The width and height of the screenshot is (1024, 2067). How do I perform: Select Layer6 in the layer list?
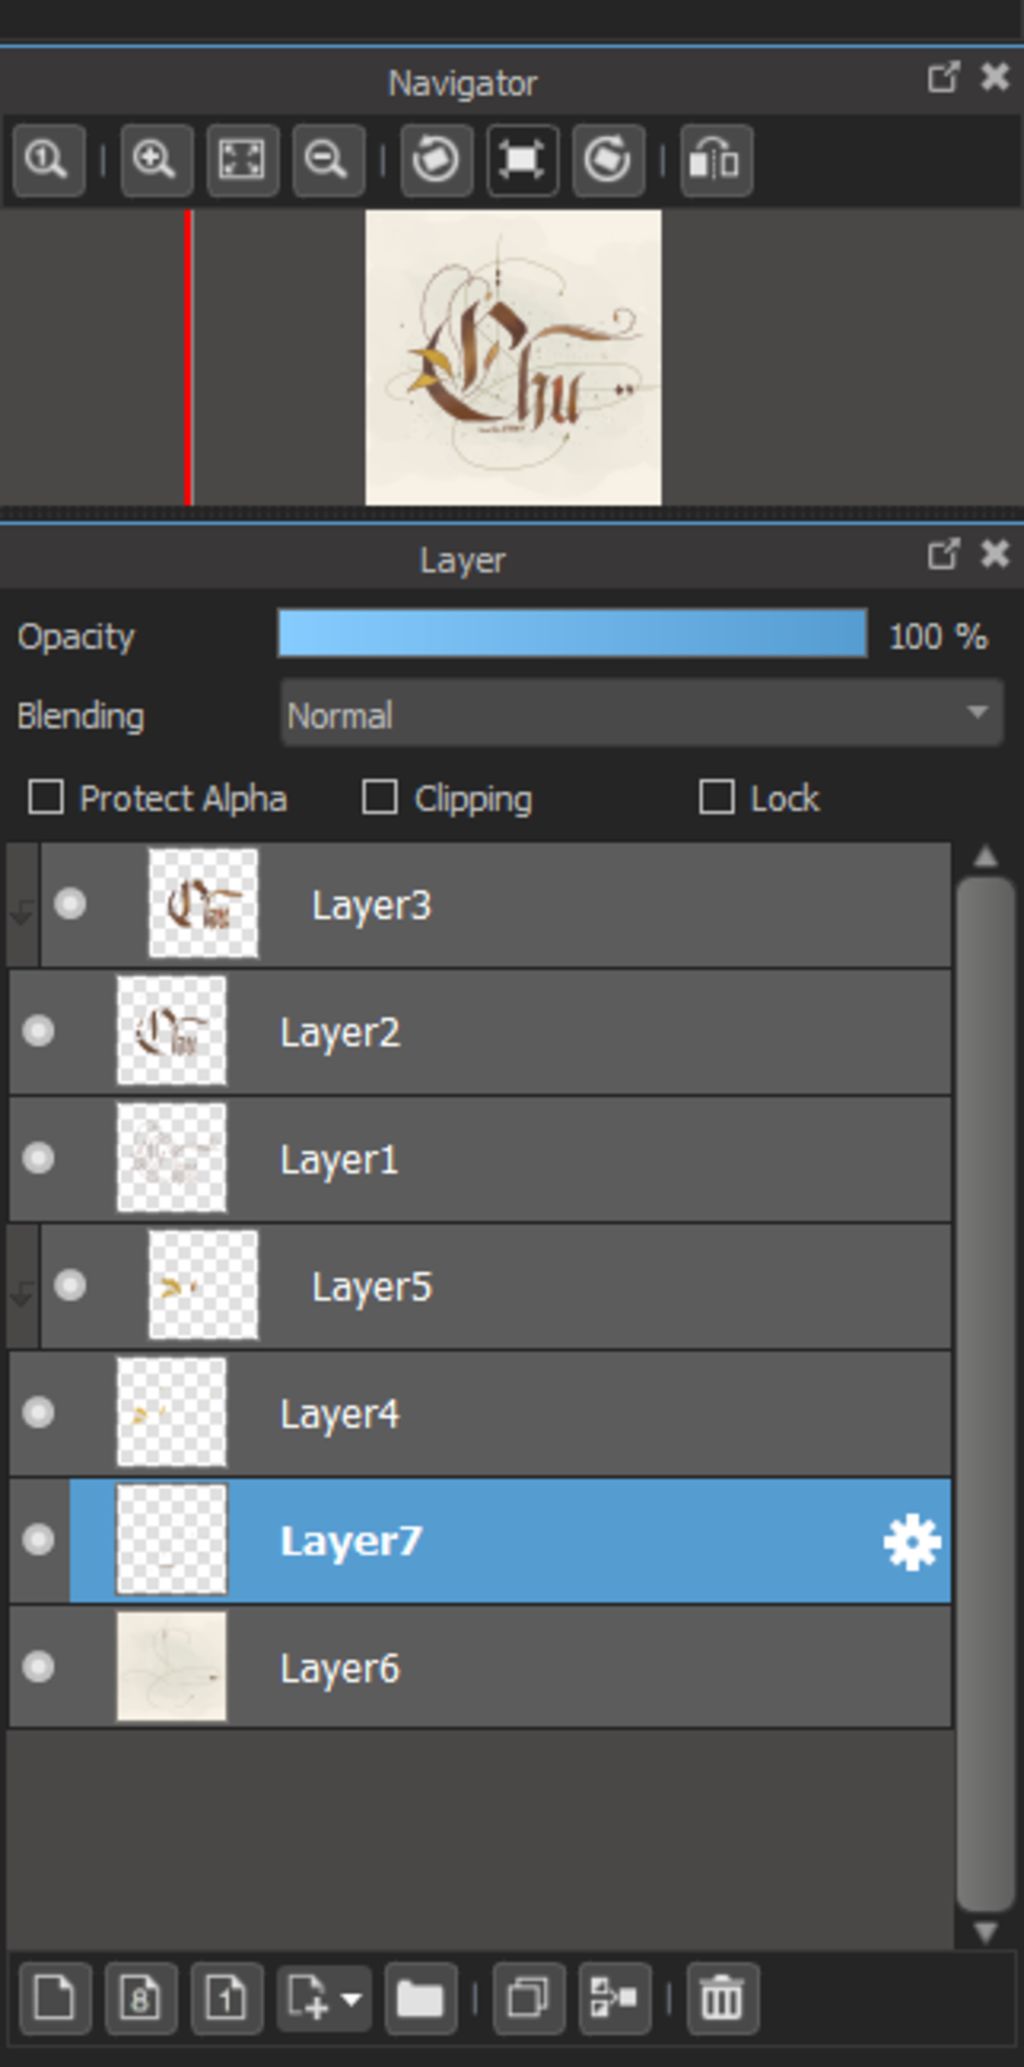click(x=480, y=1667)
